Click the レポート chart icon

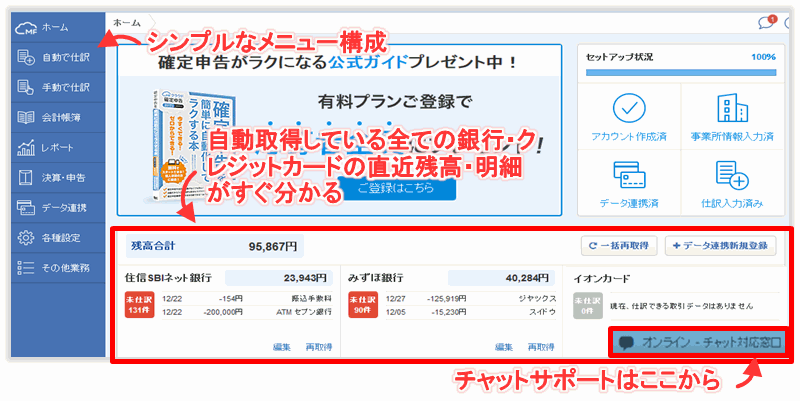pos(26,147)
